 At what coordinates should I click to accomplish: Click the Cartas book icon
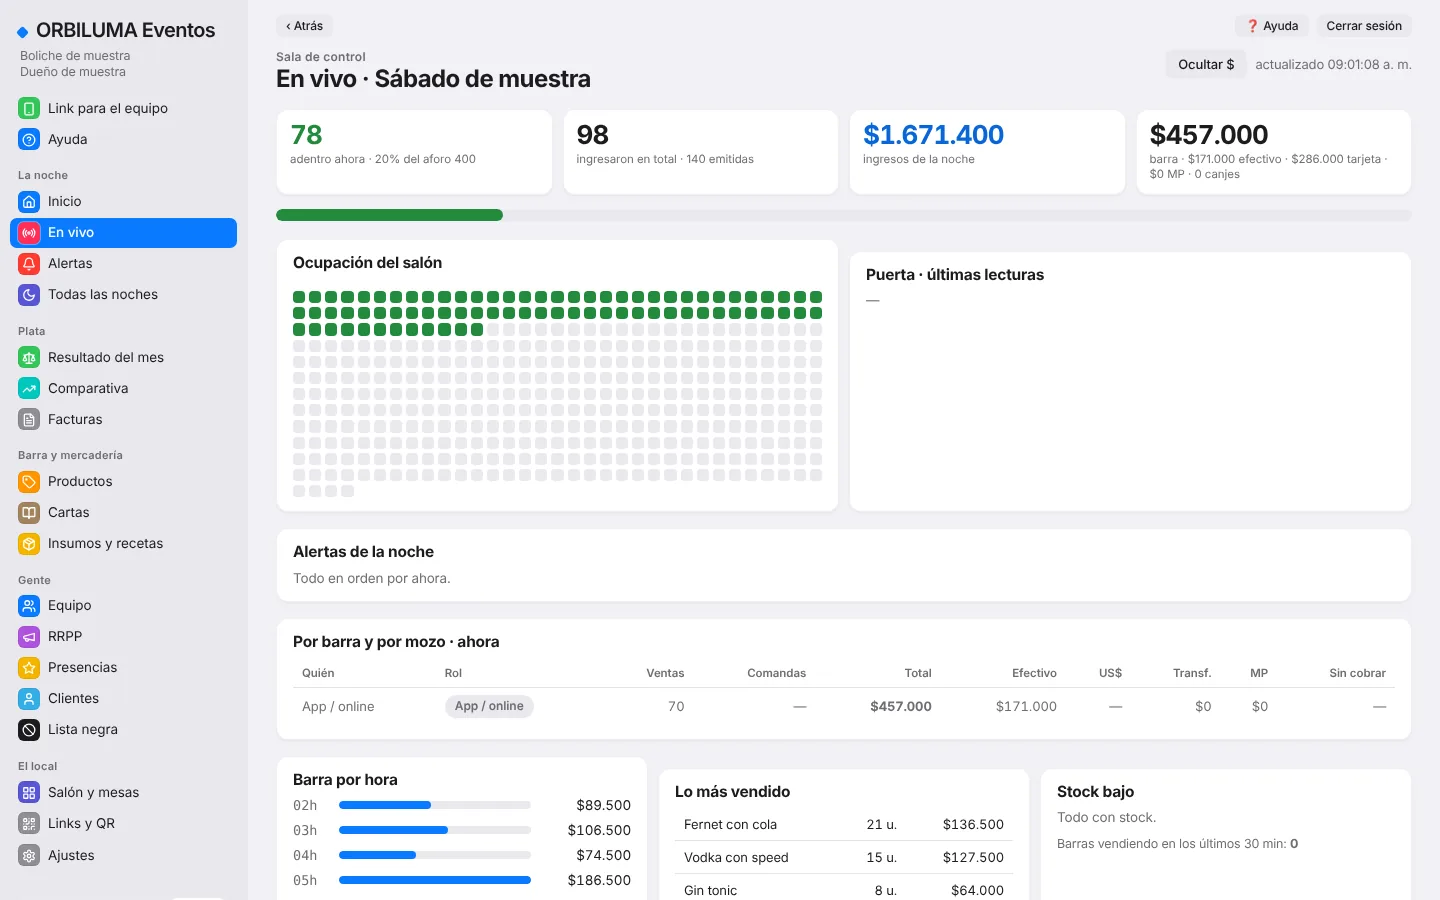(29, 512)
